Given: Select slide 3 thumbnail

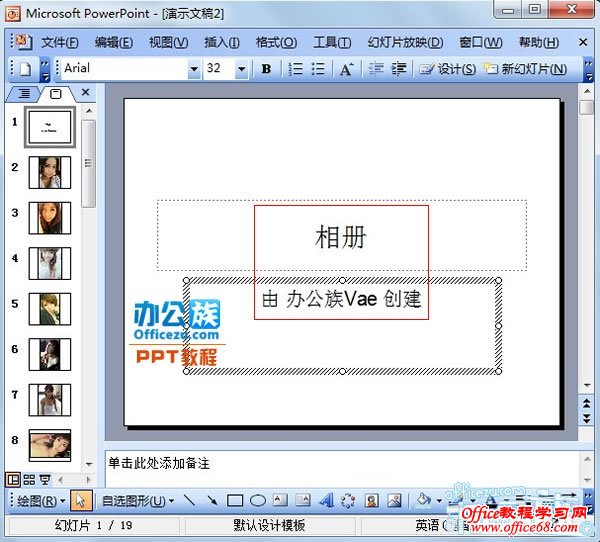Looking at the screenshot, I should (50, 218).
